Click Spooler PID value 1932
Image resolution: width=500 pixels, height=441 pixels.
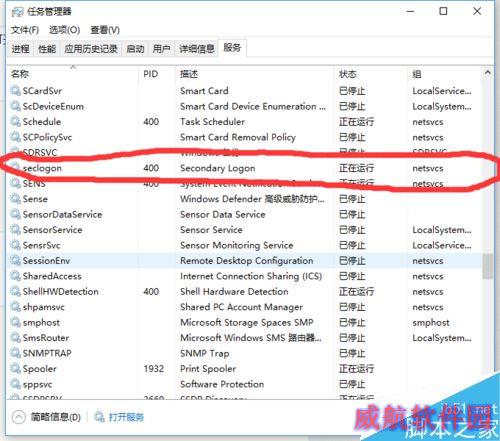tap(154, 369)
